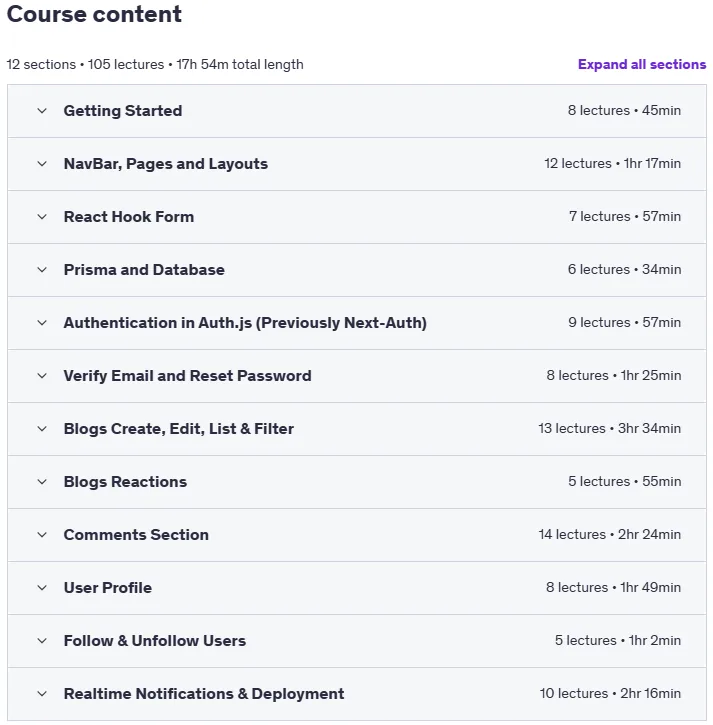The width and height of the screenshot is (713, 725).
Task: Expand chevron for Authentication in Auth.js section
Action: click(x=42, y=323)
